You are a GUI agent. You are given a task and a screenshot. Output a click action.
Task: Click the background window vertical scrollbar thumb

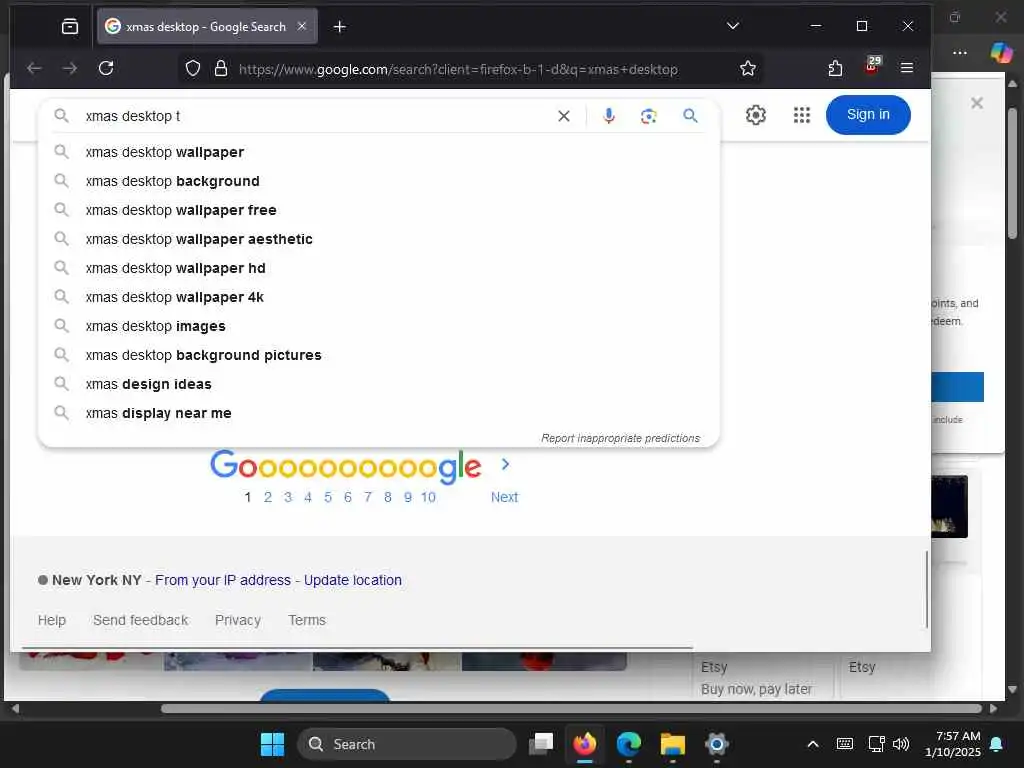pyautogui.click(x=1012, y=173)
